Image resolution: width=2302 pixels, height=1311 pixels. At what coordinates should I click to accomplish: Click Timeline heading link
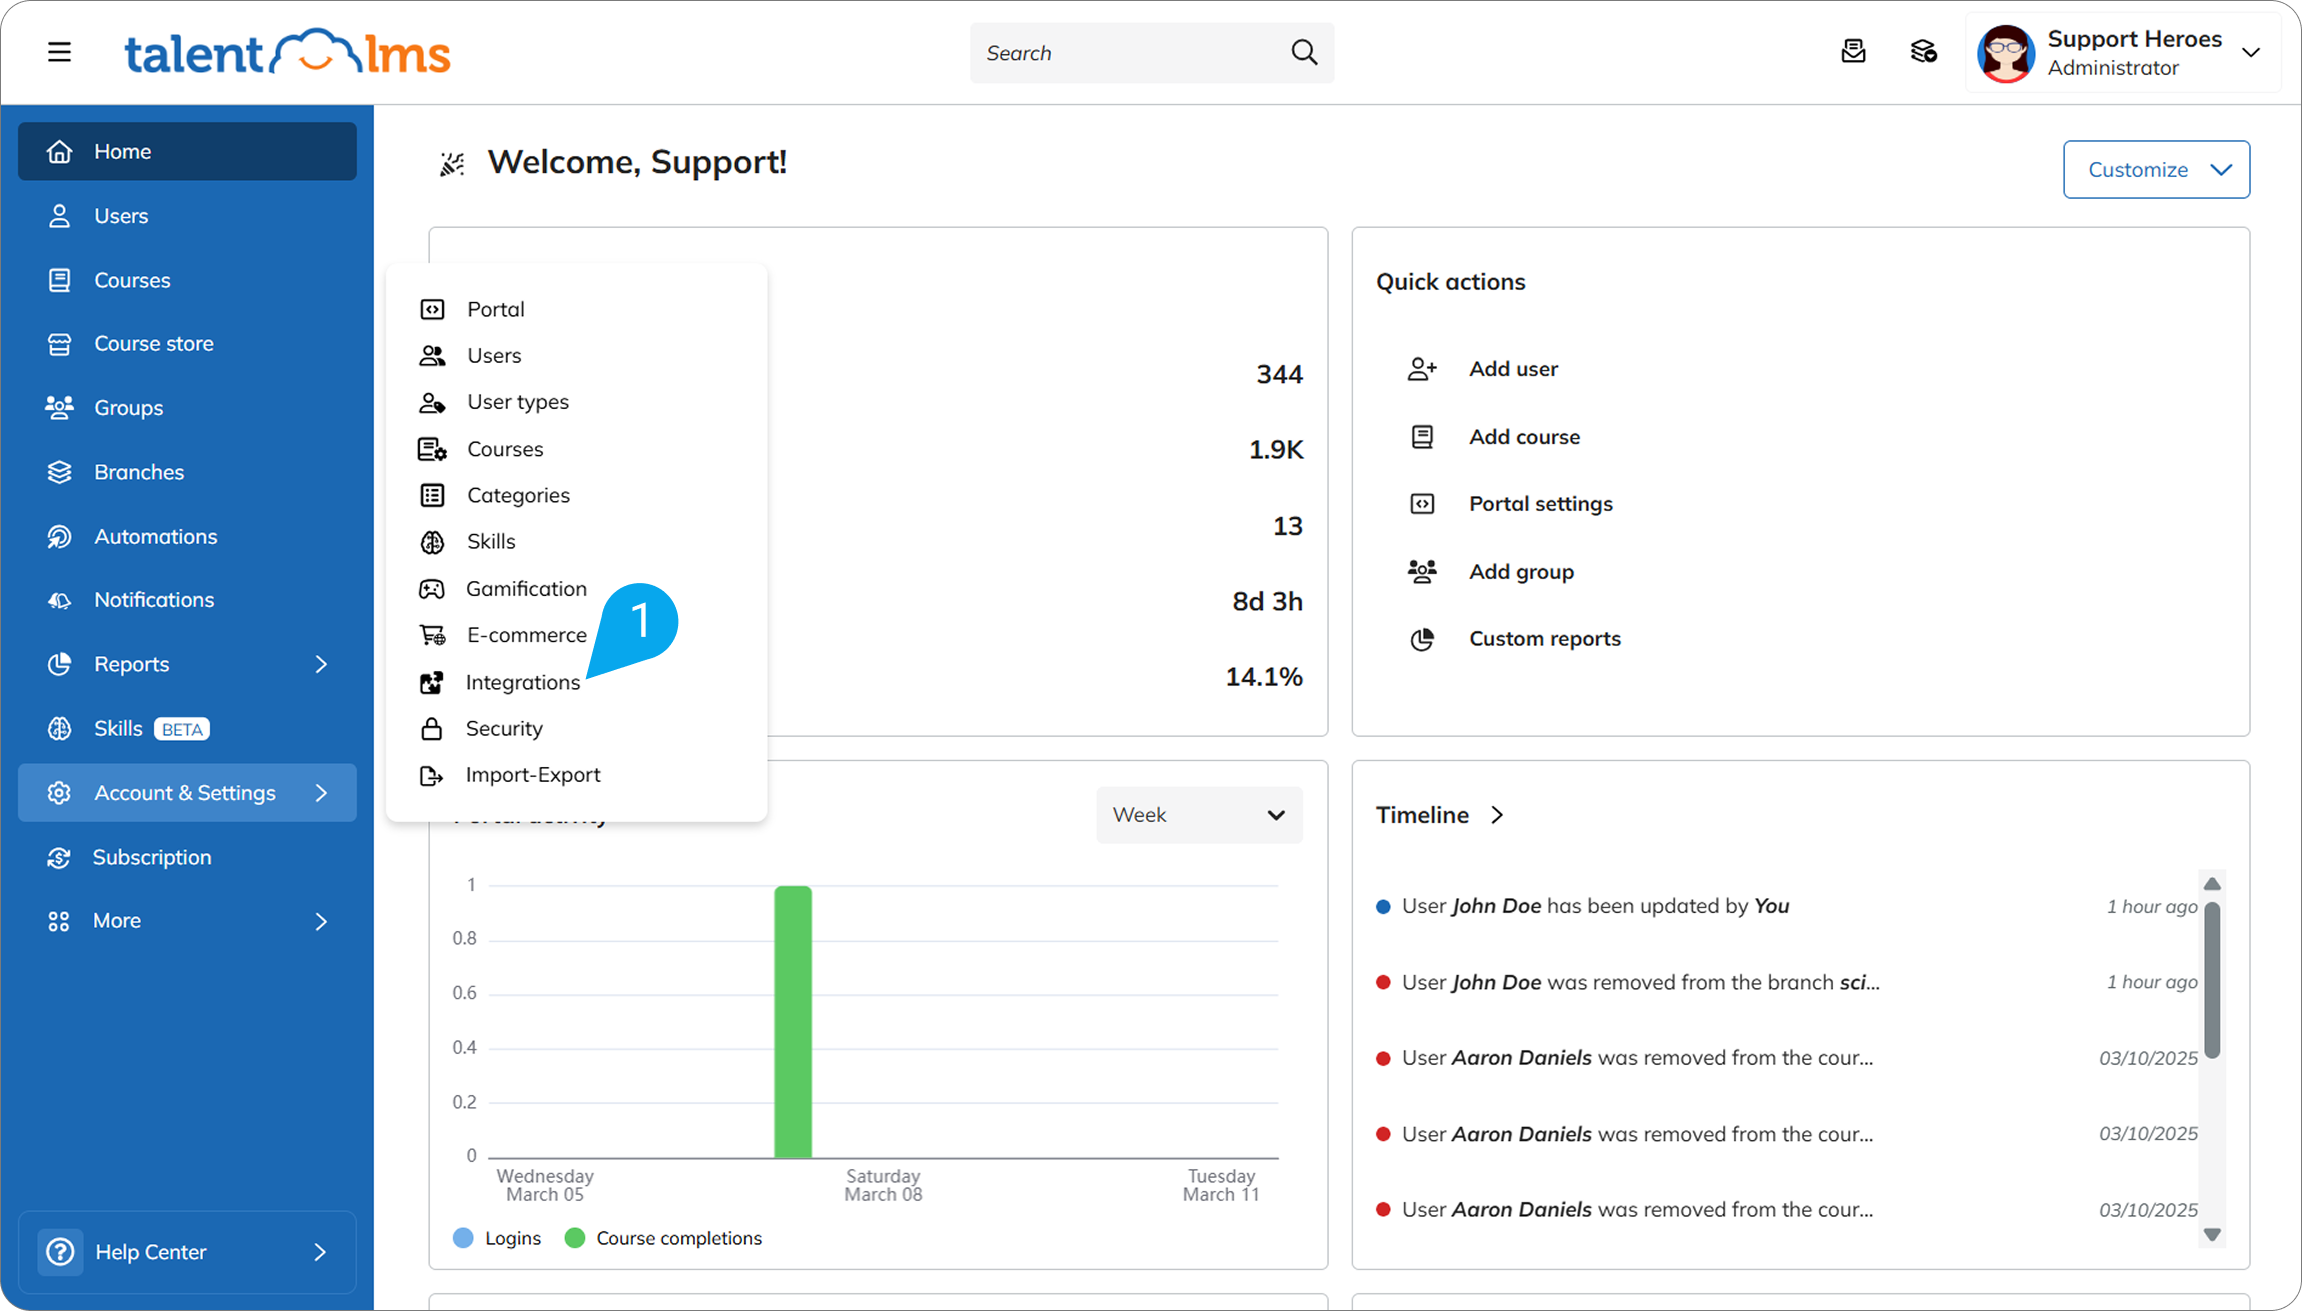(x=1422, y=815)
